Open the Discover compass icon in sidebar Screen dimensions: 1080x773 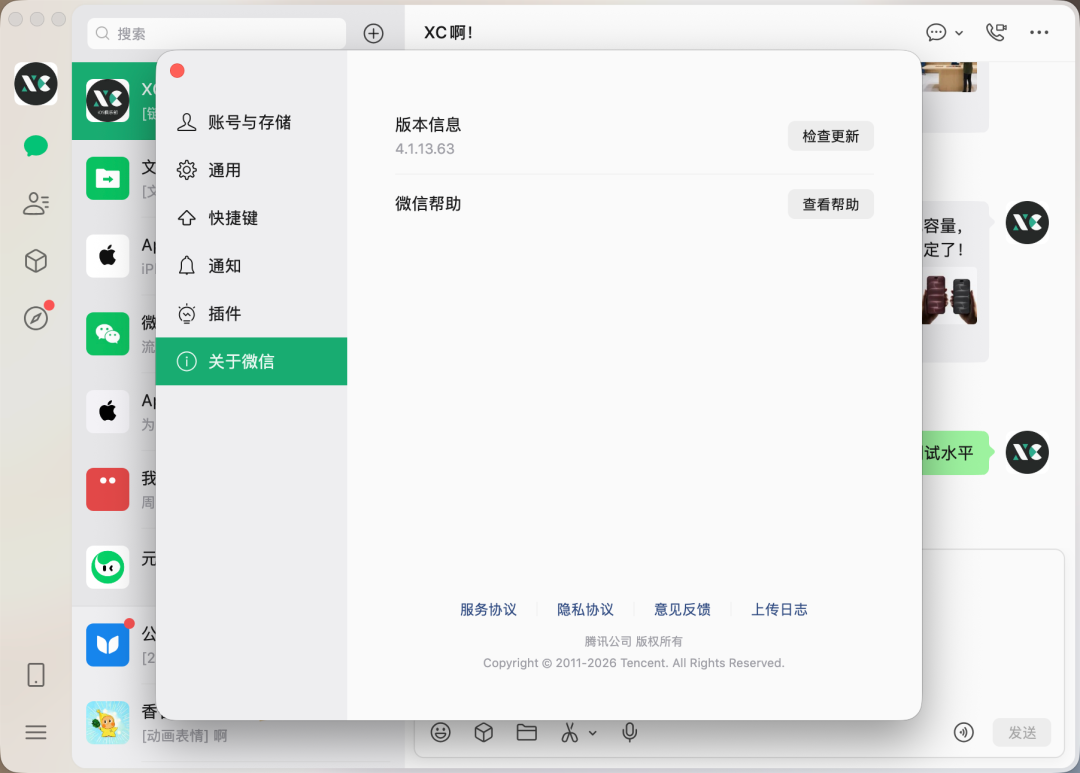coord(36,318)
